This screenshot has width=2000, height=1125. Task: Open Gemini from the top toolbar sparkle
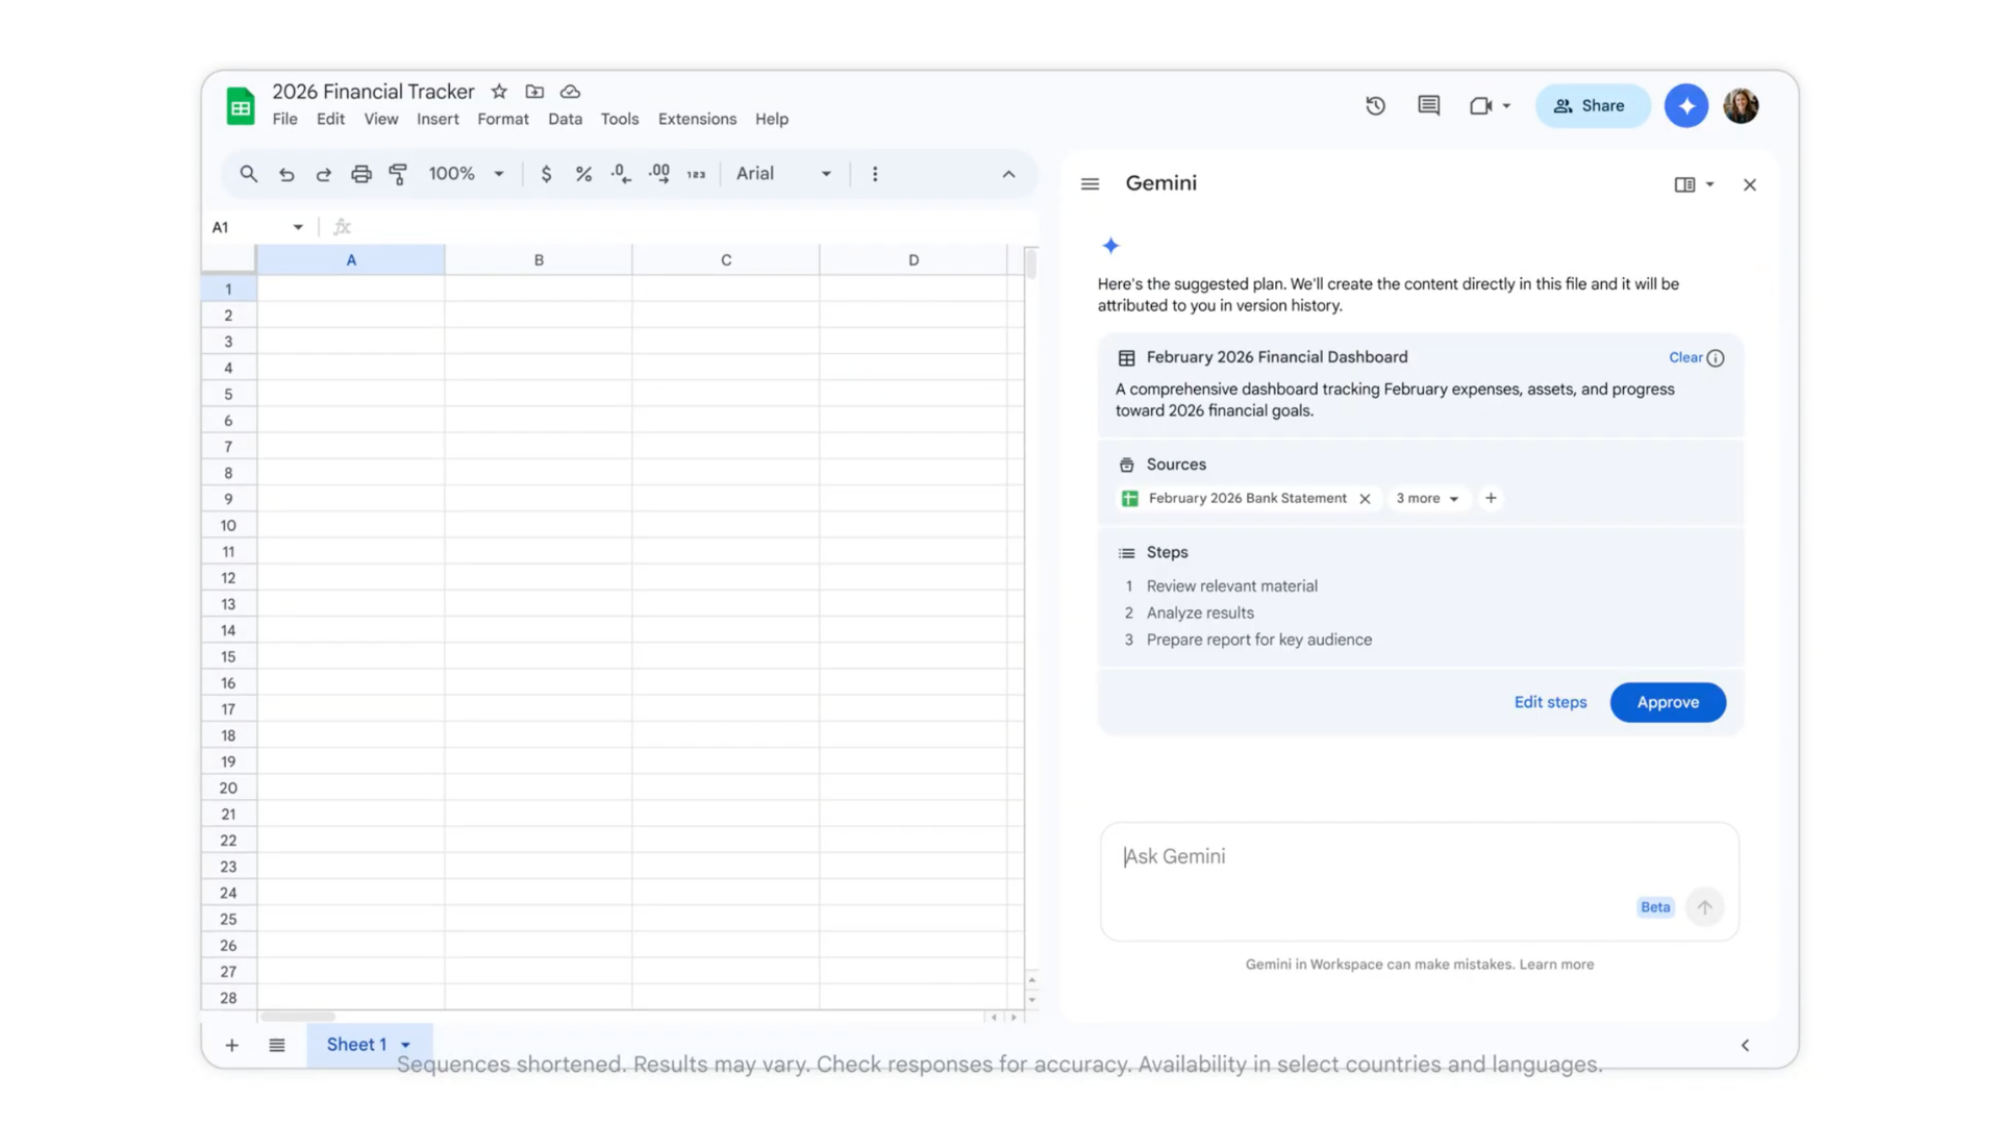click(x=1686, y=105)
